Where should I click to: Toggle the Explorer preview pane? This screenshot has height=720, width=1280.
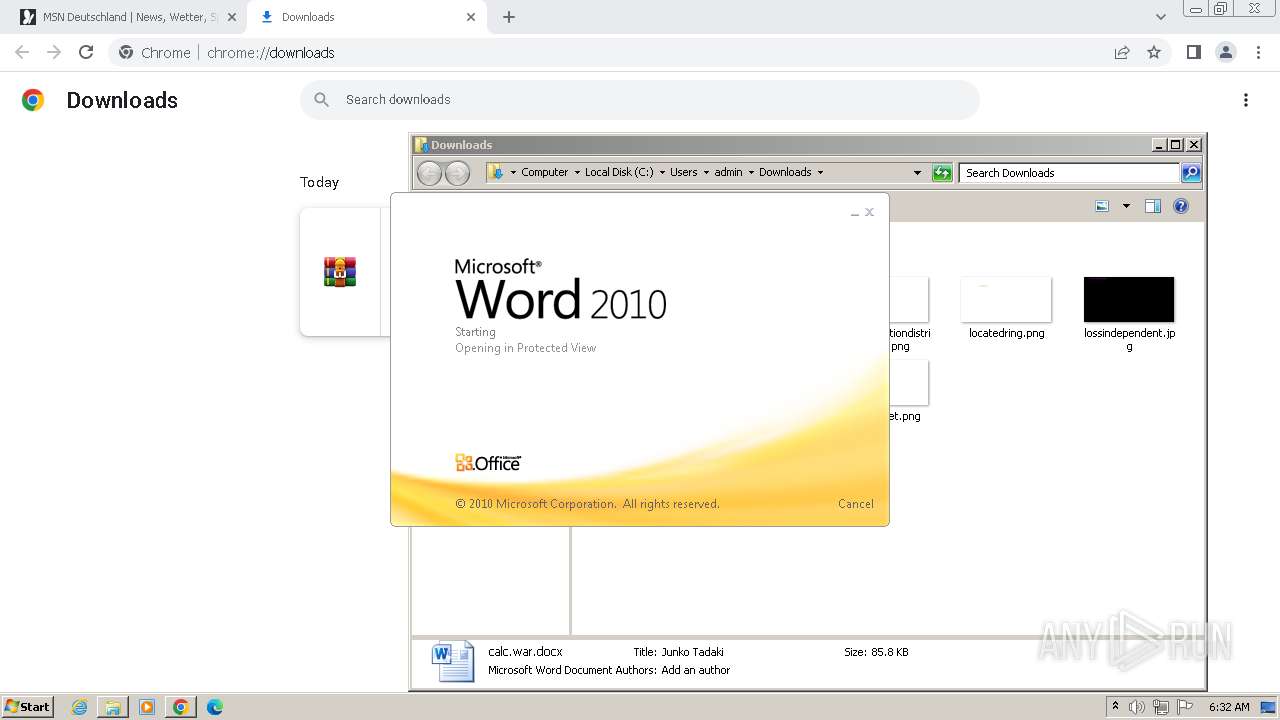[x=1153, y=206]
